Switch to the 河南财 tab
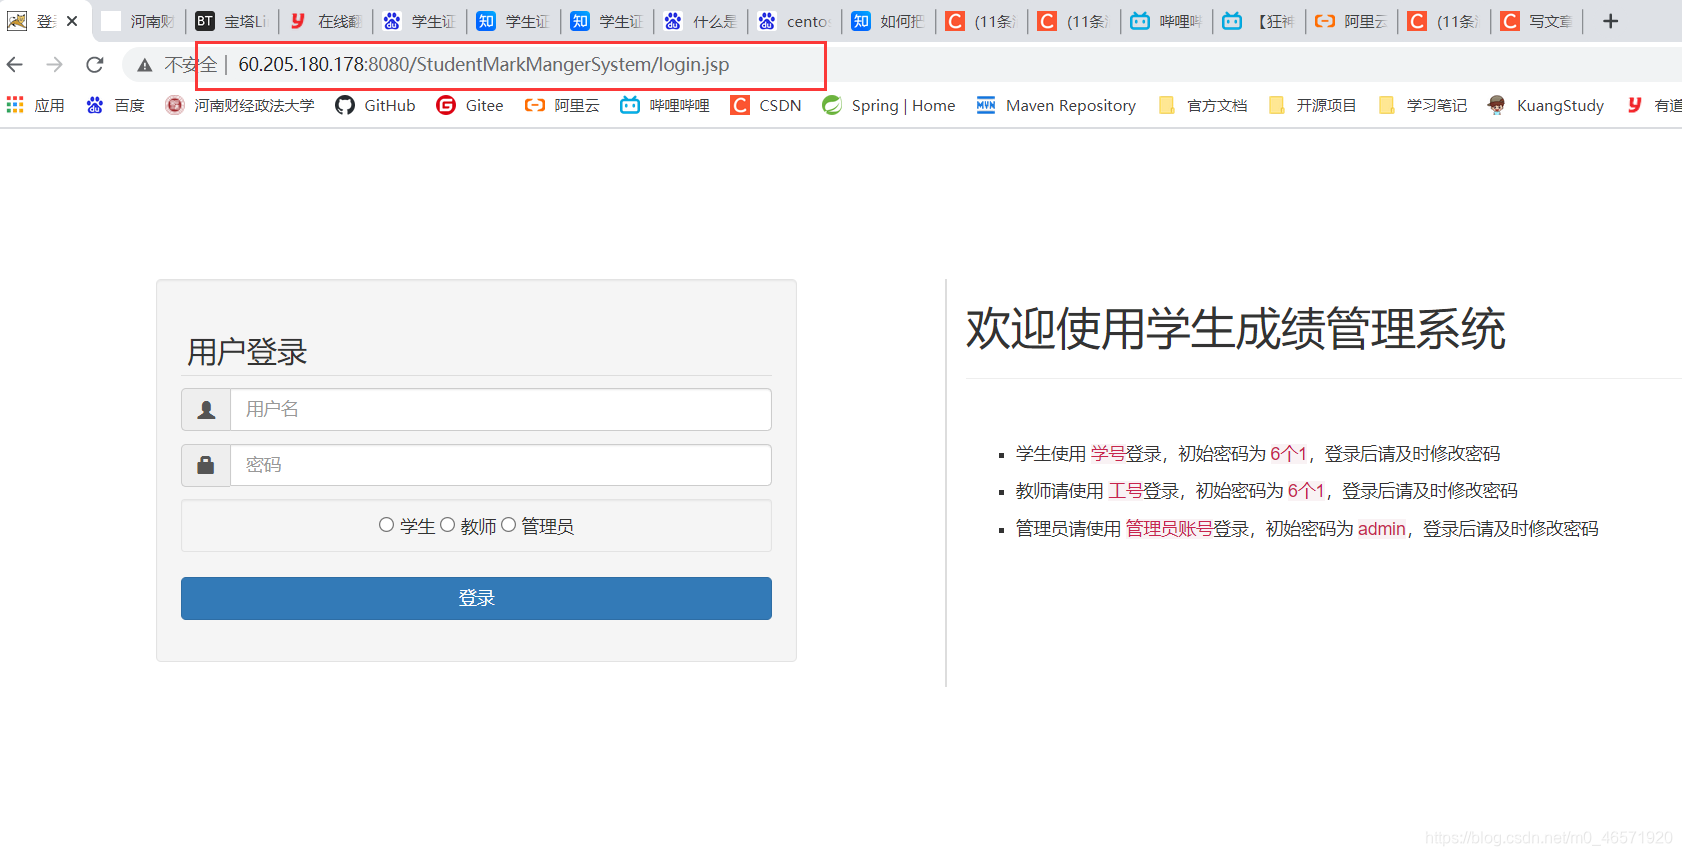Viewport: 1682px width, 856px height. (139, 21)
